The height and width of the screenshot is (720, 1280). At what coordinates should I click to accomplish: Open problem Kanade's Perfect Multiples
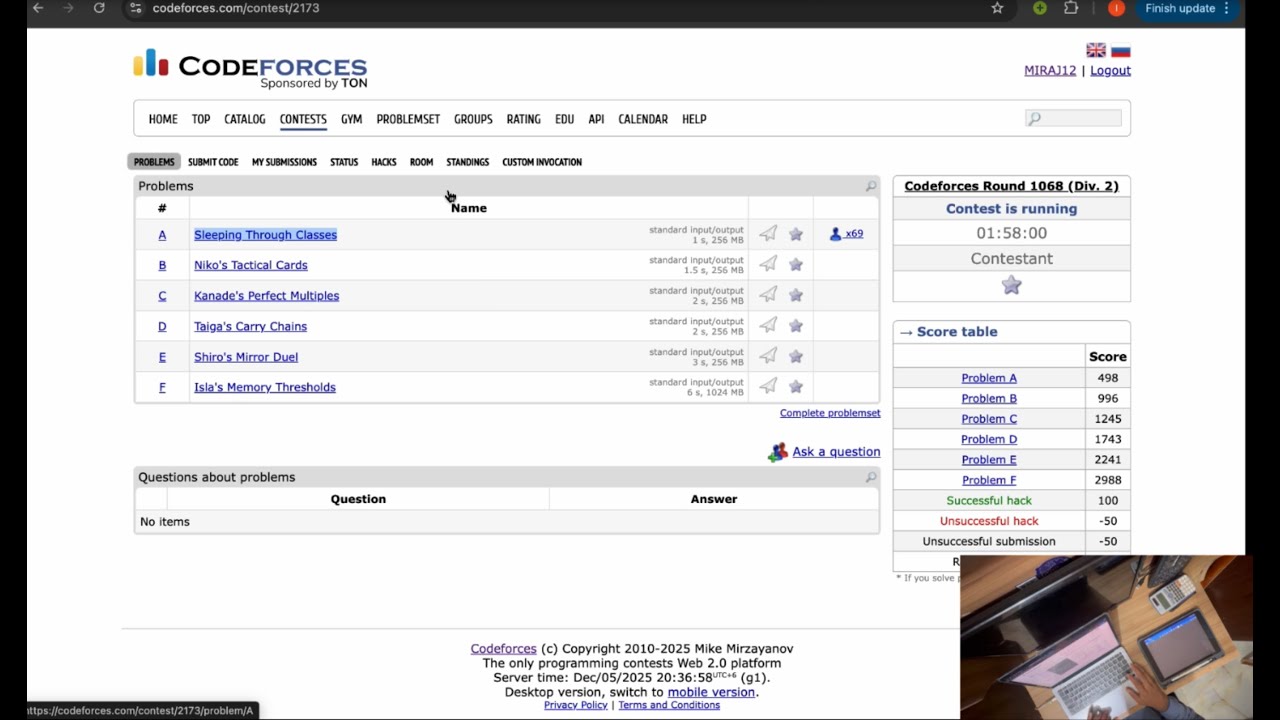(266, 296)
